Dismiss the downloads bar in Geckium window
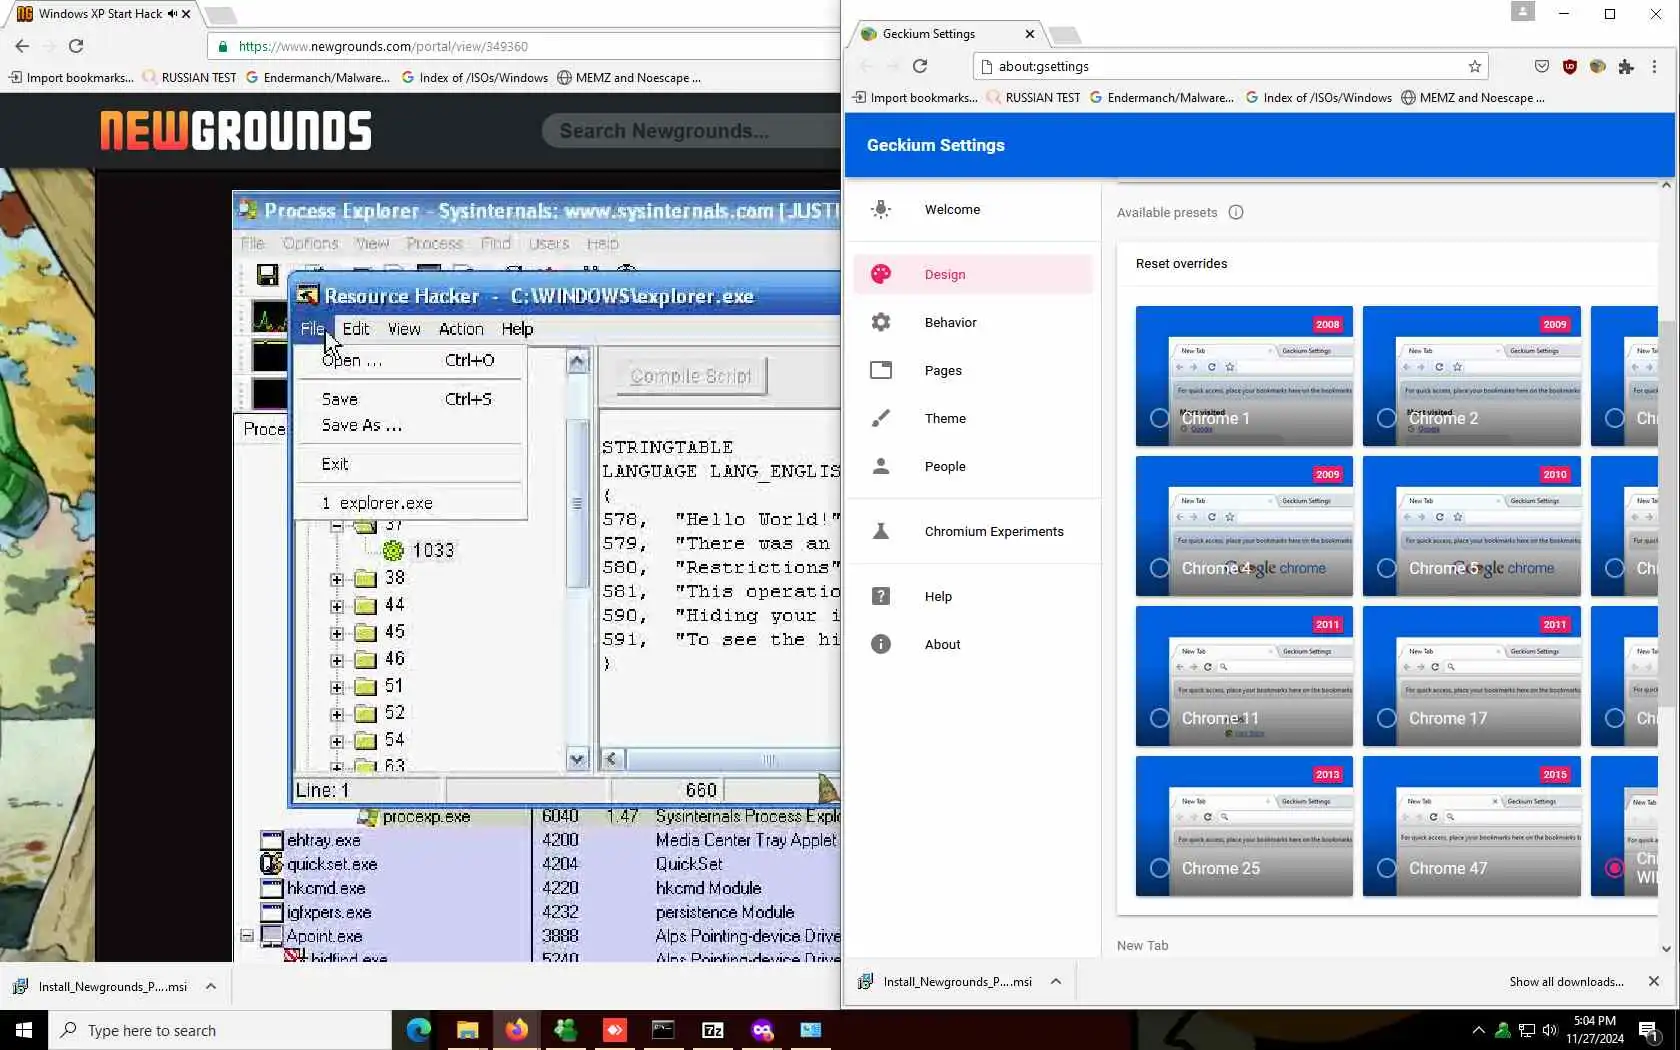The image size is (1680, 1050). point(1653,981)
